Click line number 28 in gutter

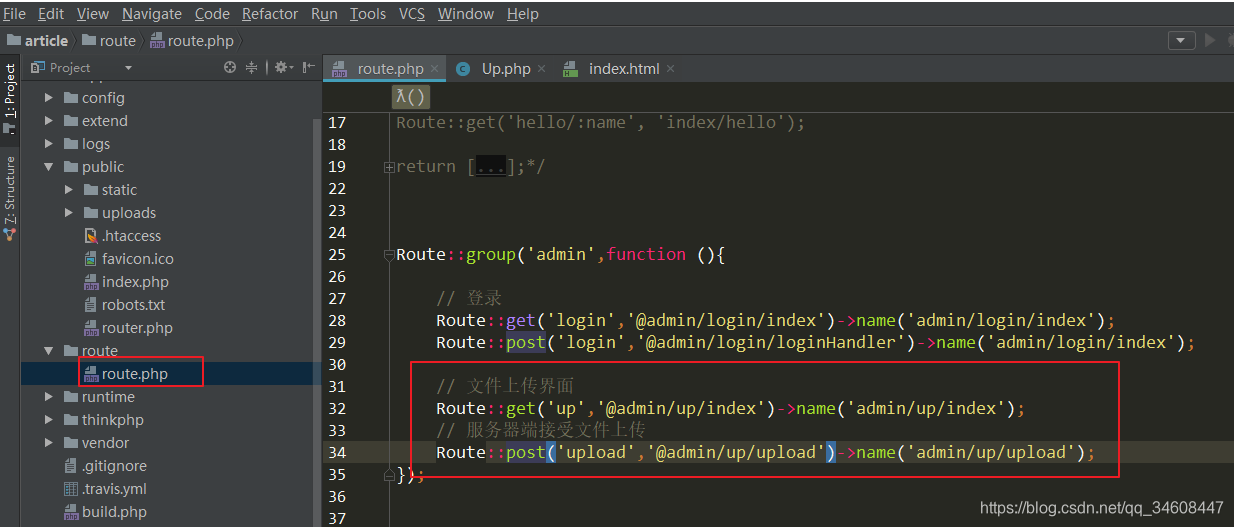pyautogui.click(x=337, y=321)
